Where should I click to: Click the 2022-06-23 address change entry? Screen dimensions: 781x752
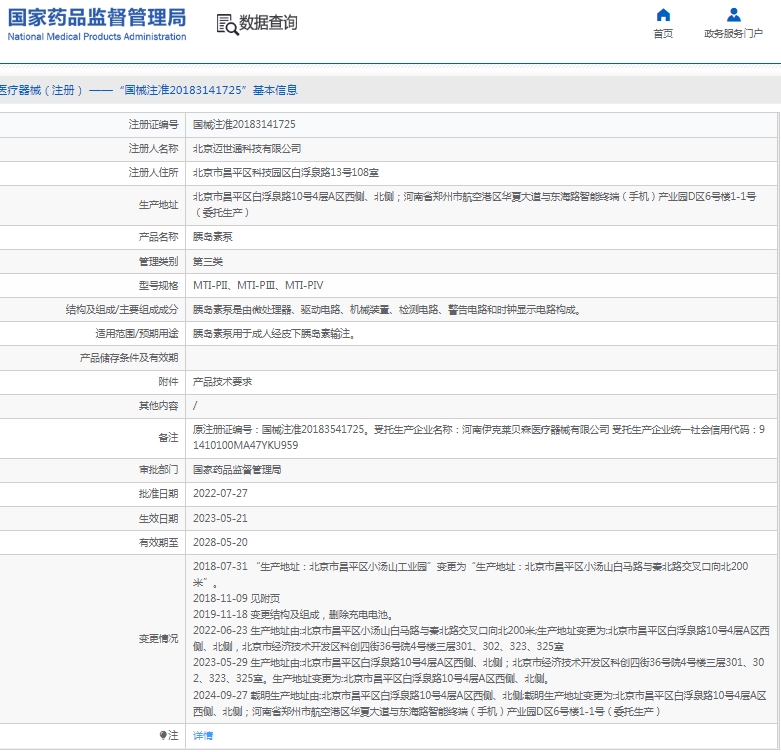click(481, 638)
